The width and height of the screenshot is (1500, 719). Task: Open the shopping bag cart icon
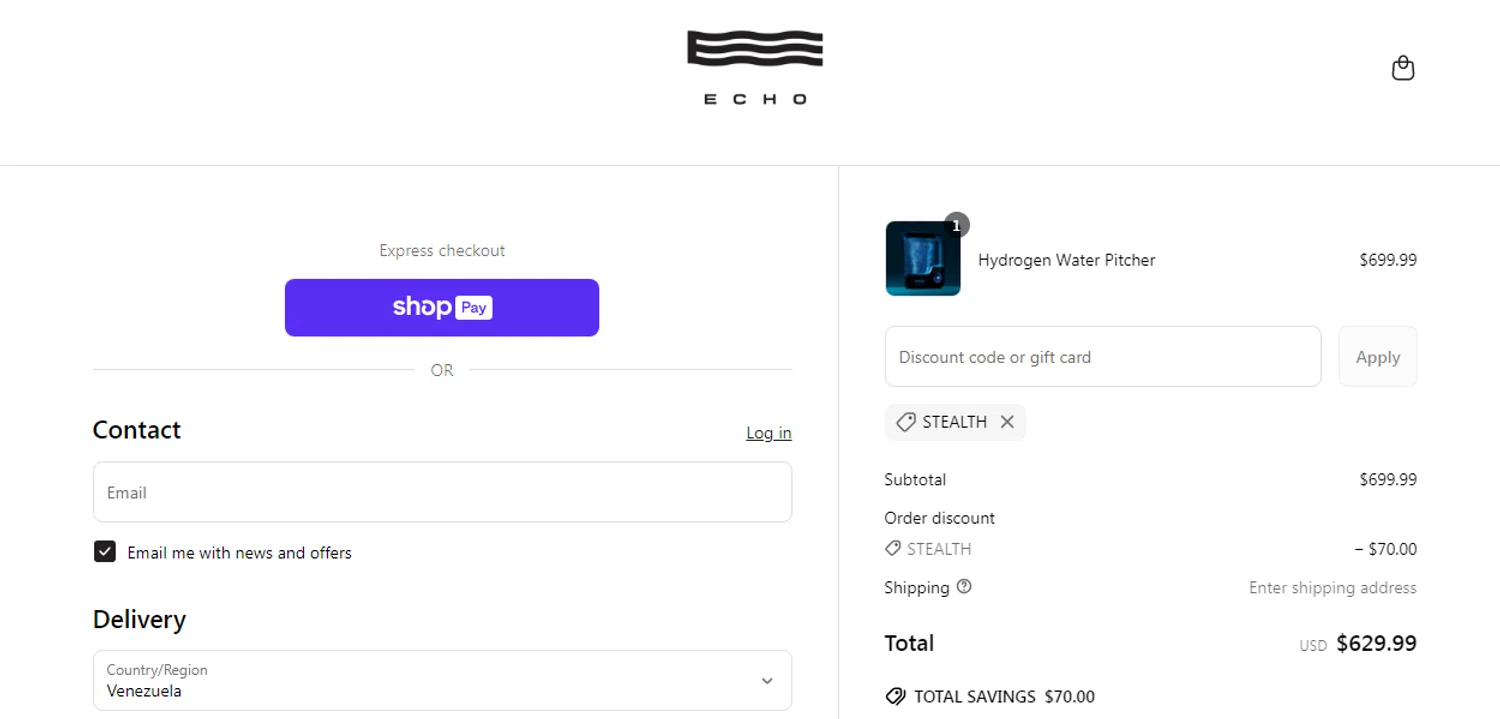click(1403, 68)
